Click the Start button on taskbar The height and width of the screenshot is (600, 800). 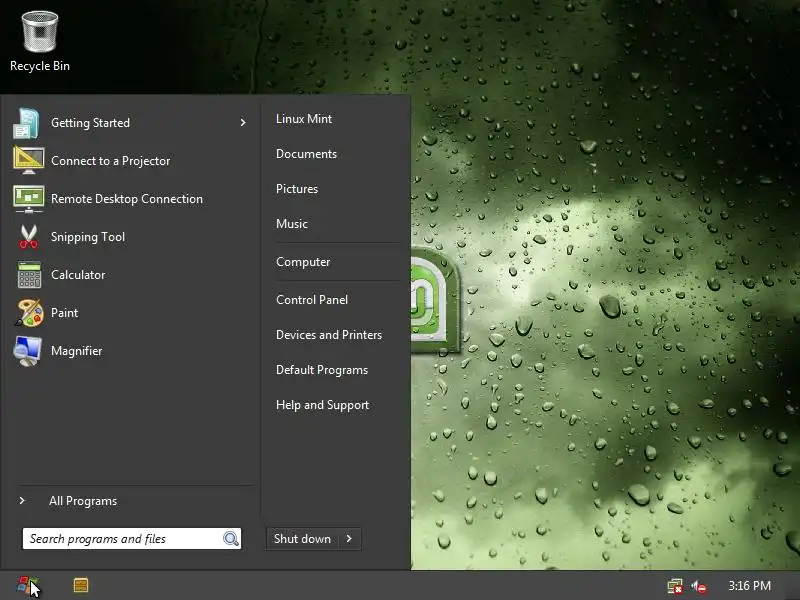point(29,586)
